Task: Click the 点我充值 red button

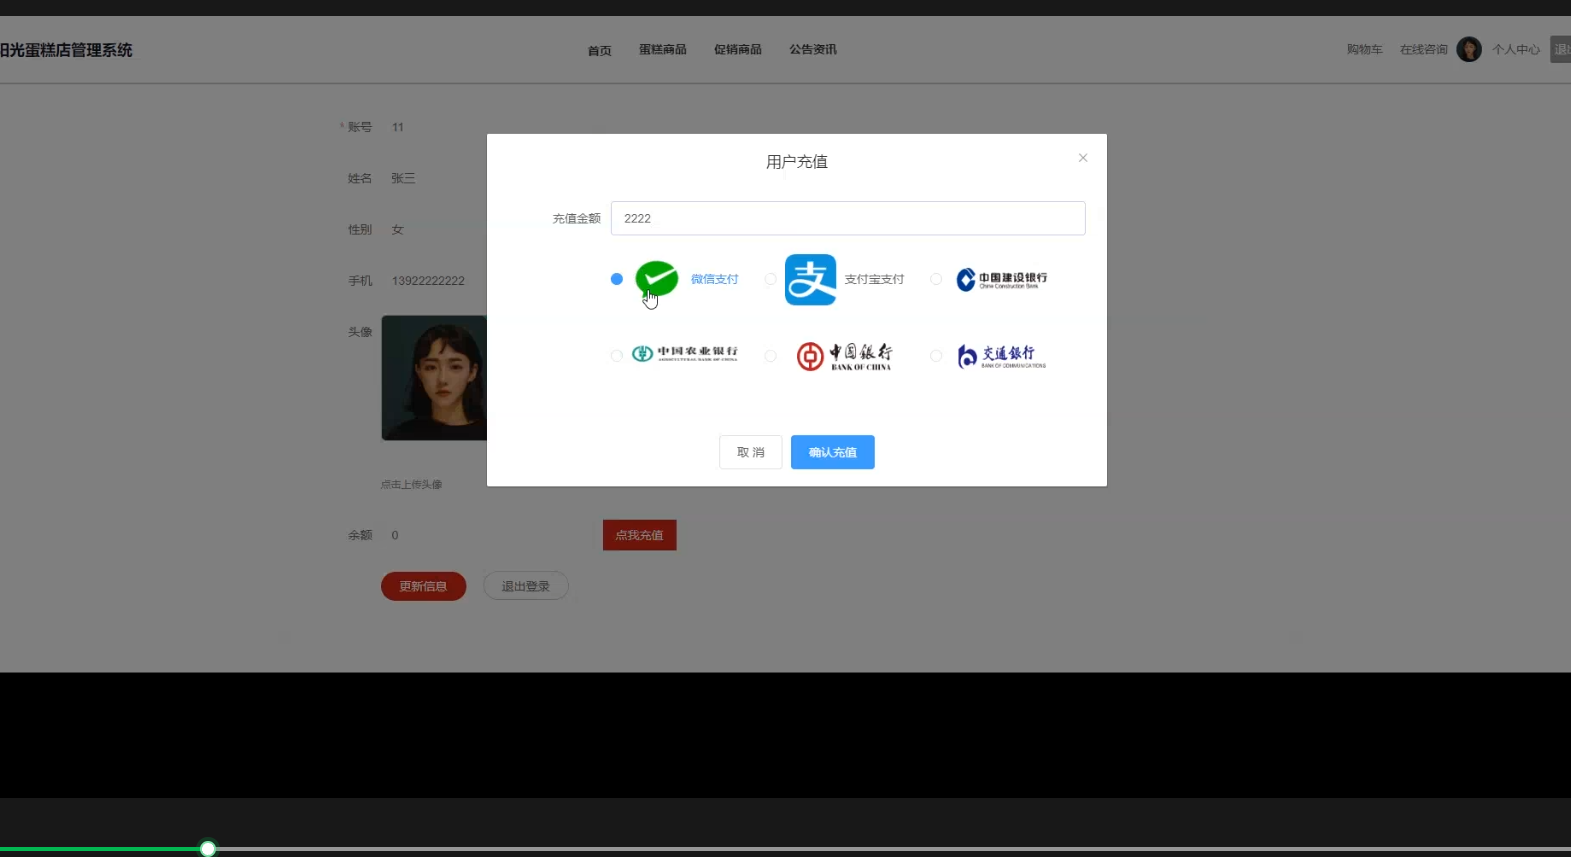Action: tap(639, 535)
